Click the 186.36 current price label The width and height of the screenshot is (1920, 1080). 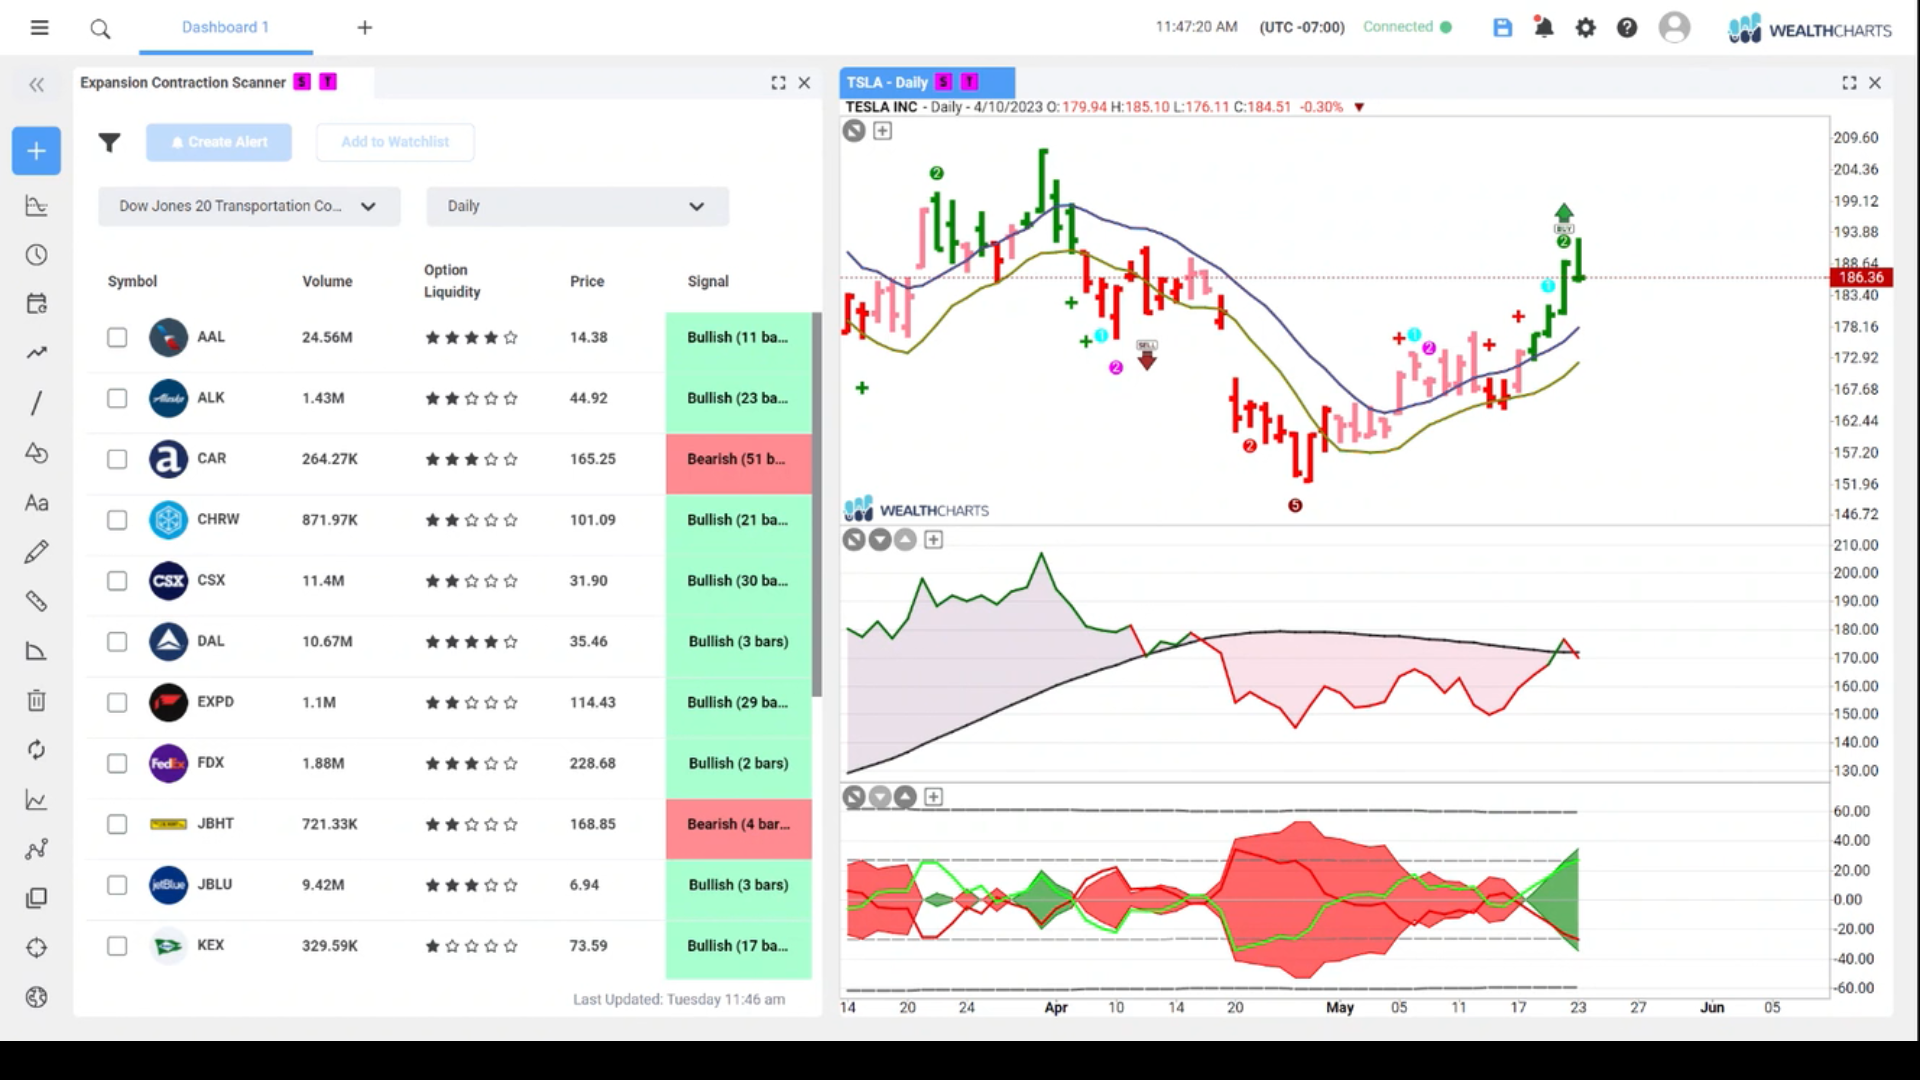pyautogui.click(x=1860, y=277)
